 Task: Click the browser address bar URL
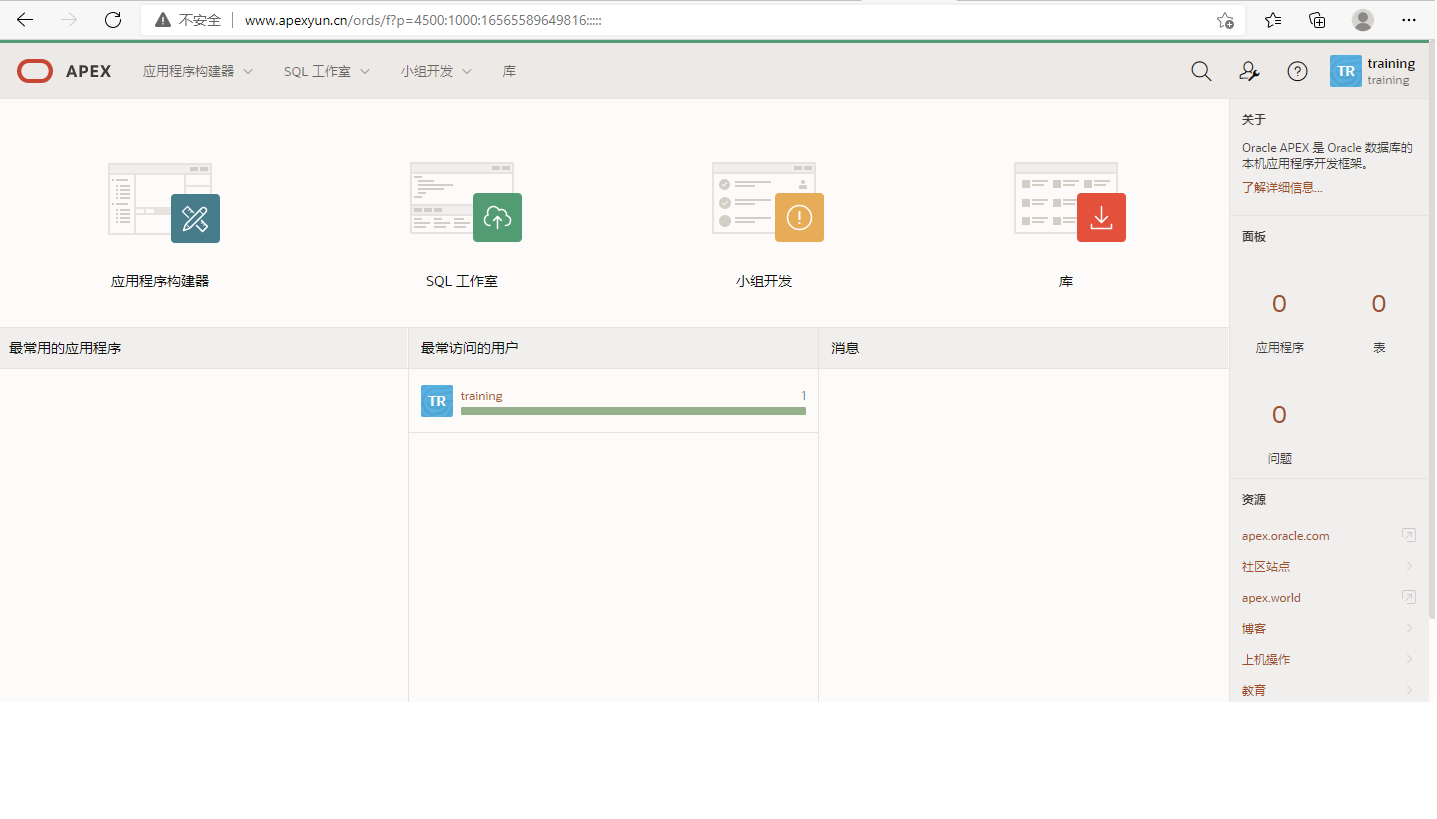pos(423,20)
